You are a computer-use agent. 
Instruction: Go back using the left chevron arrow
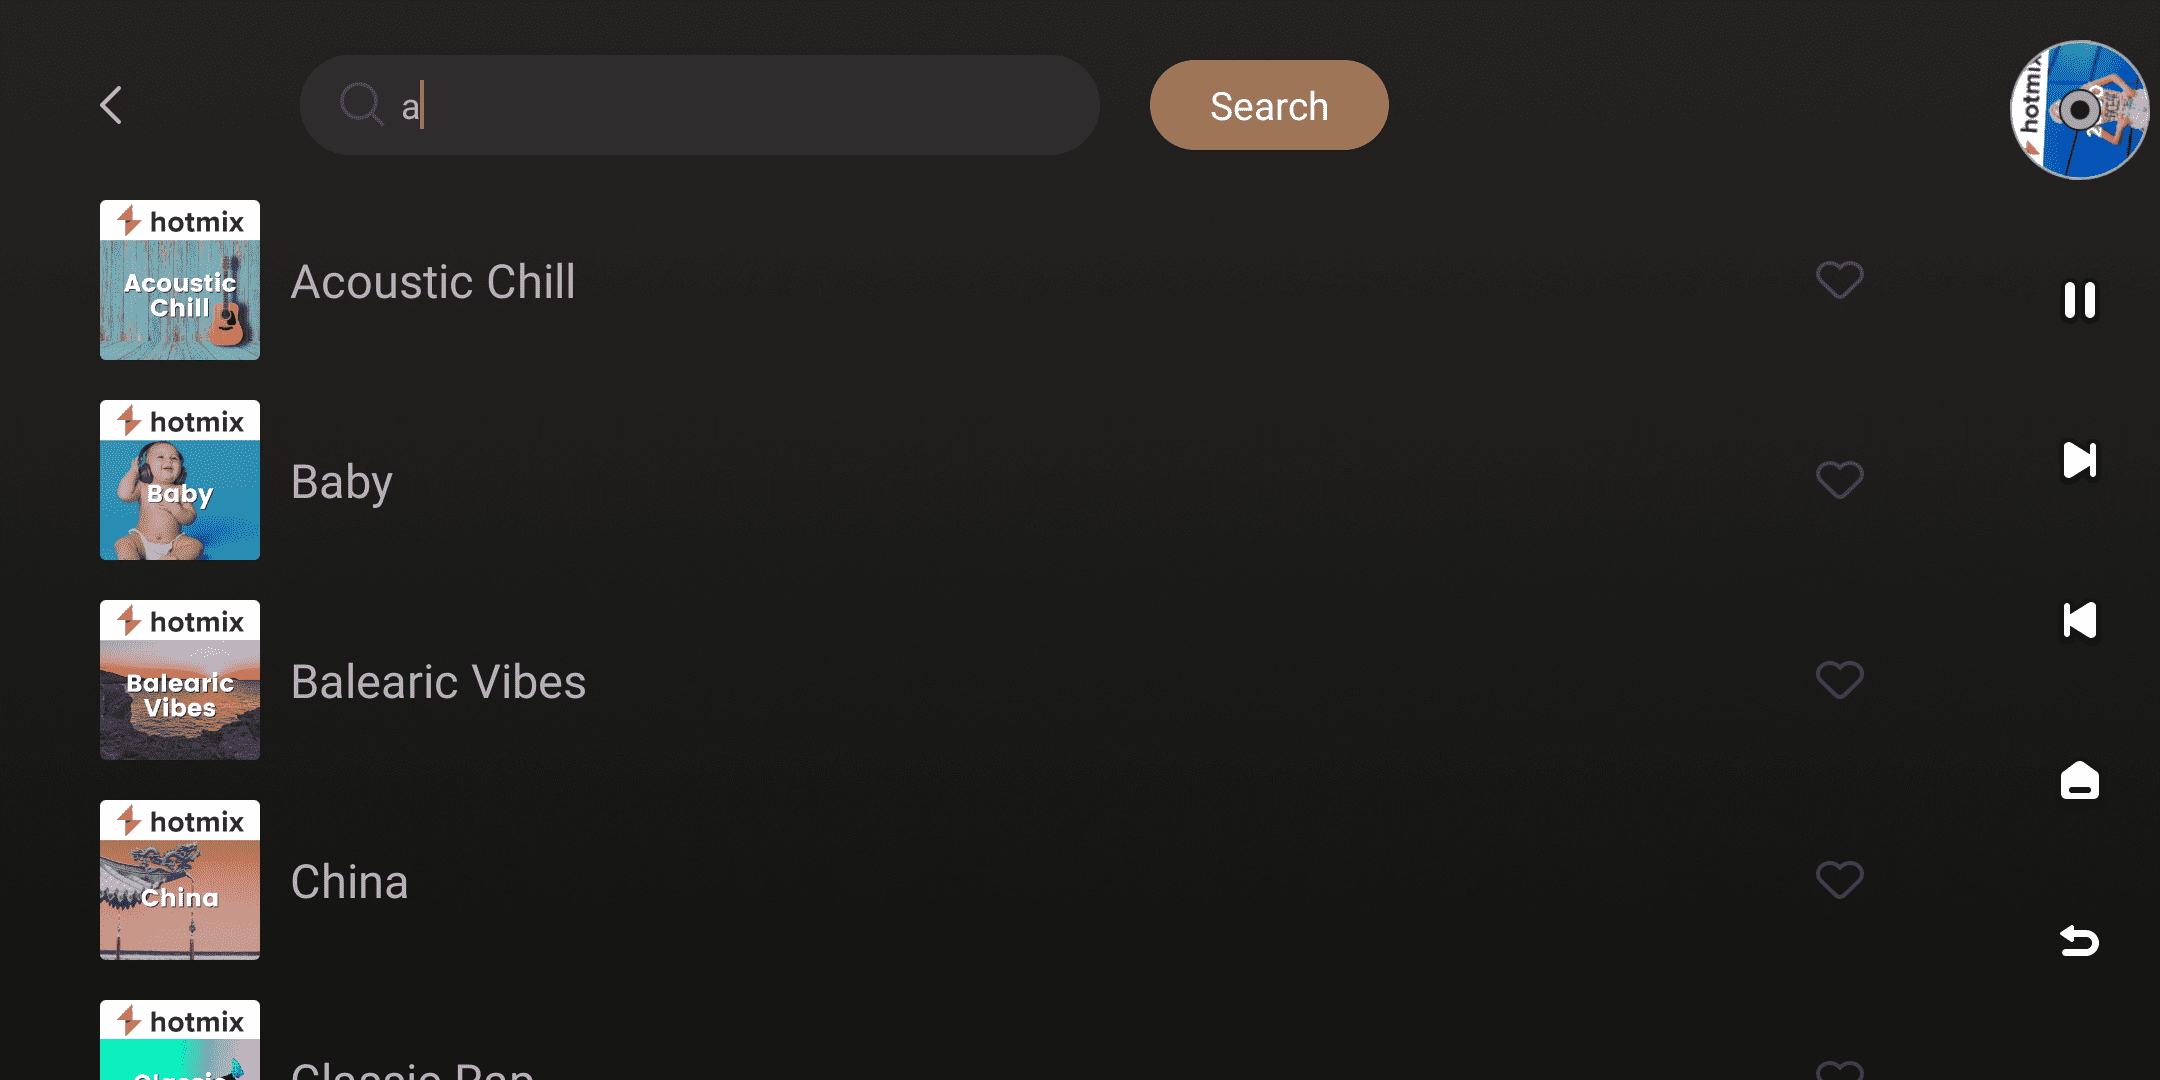point(111,105)
